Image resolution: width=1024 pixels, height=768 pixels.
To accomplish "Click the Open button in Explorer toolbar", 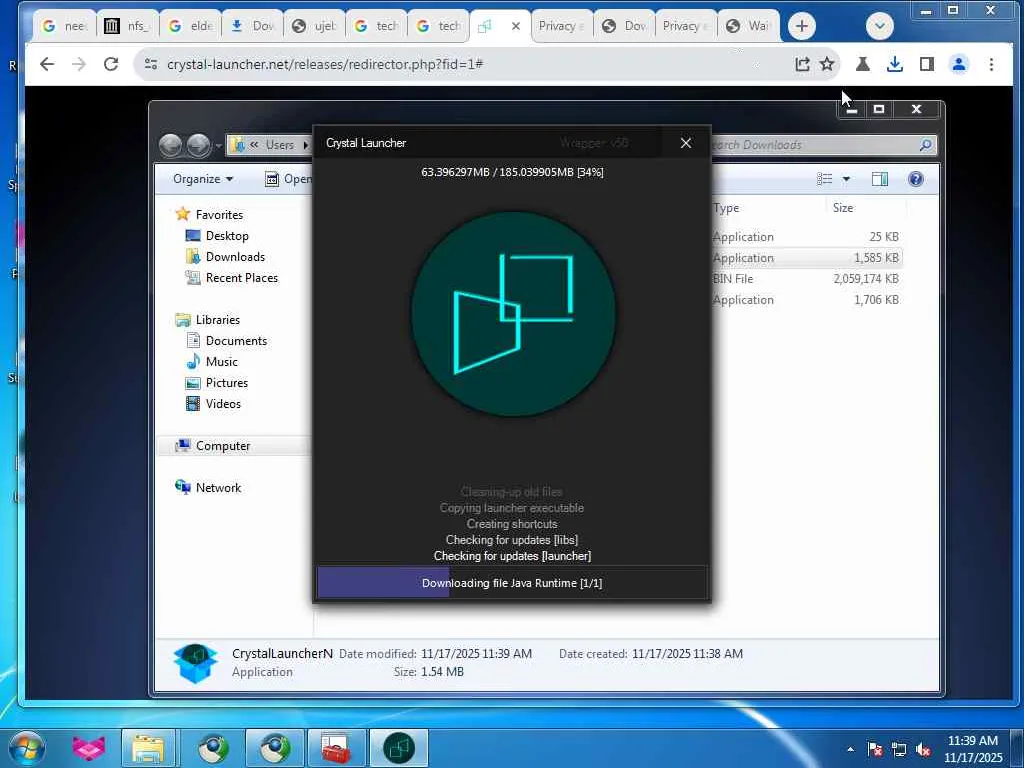I will click(289, 179).
